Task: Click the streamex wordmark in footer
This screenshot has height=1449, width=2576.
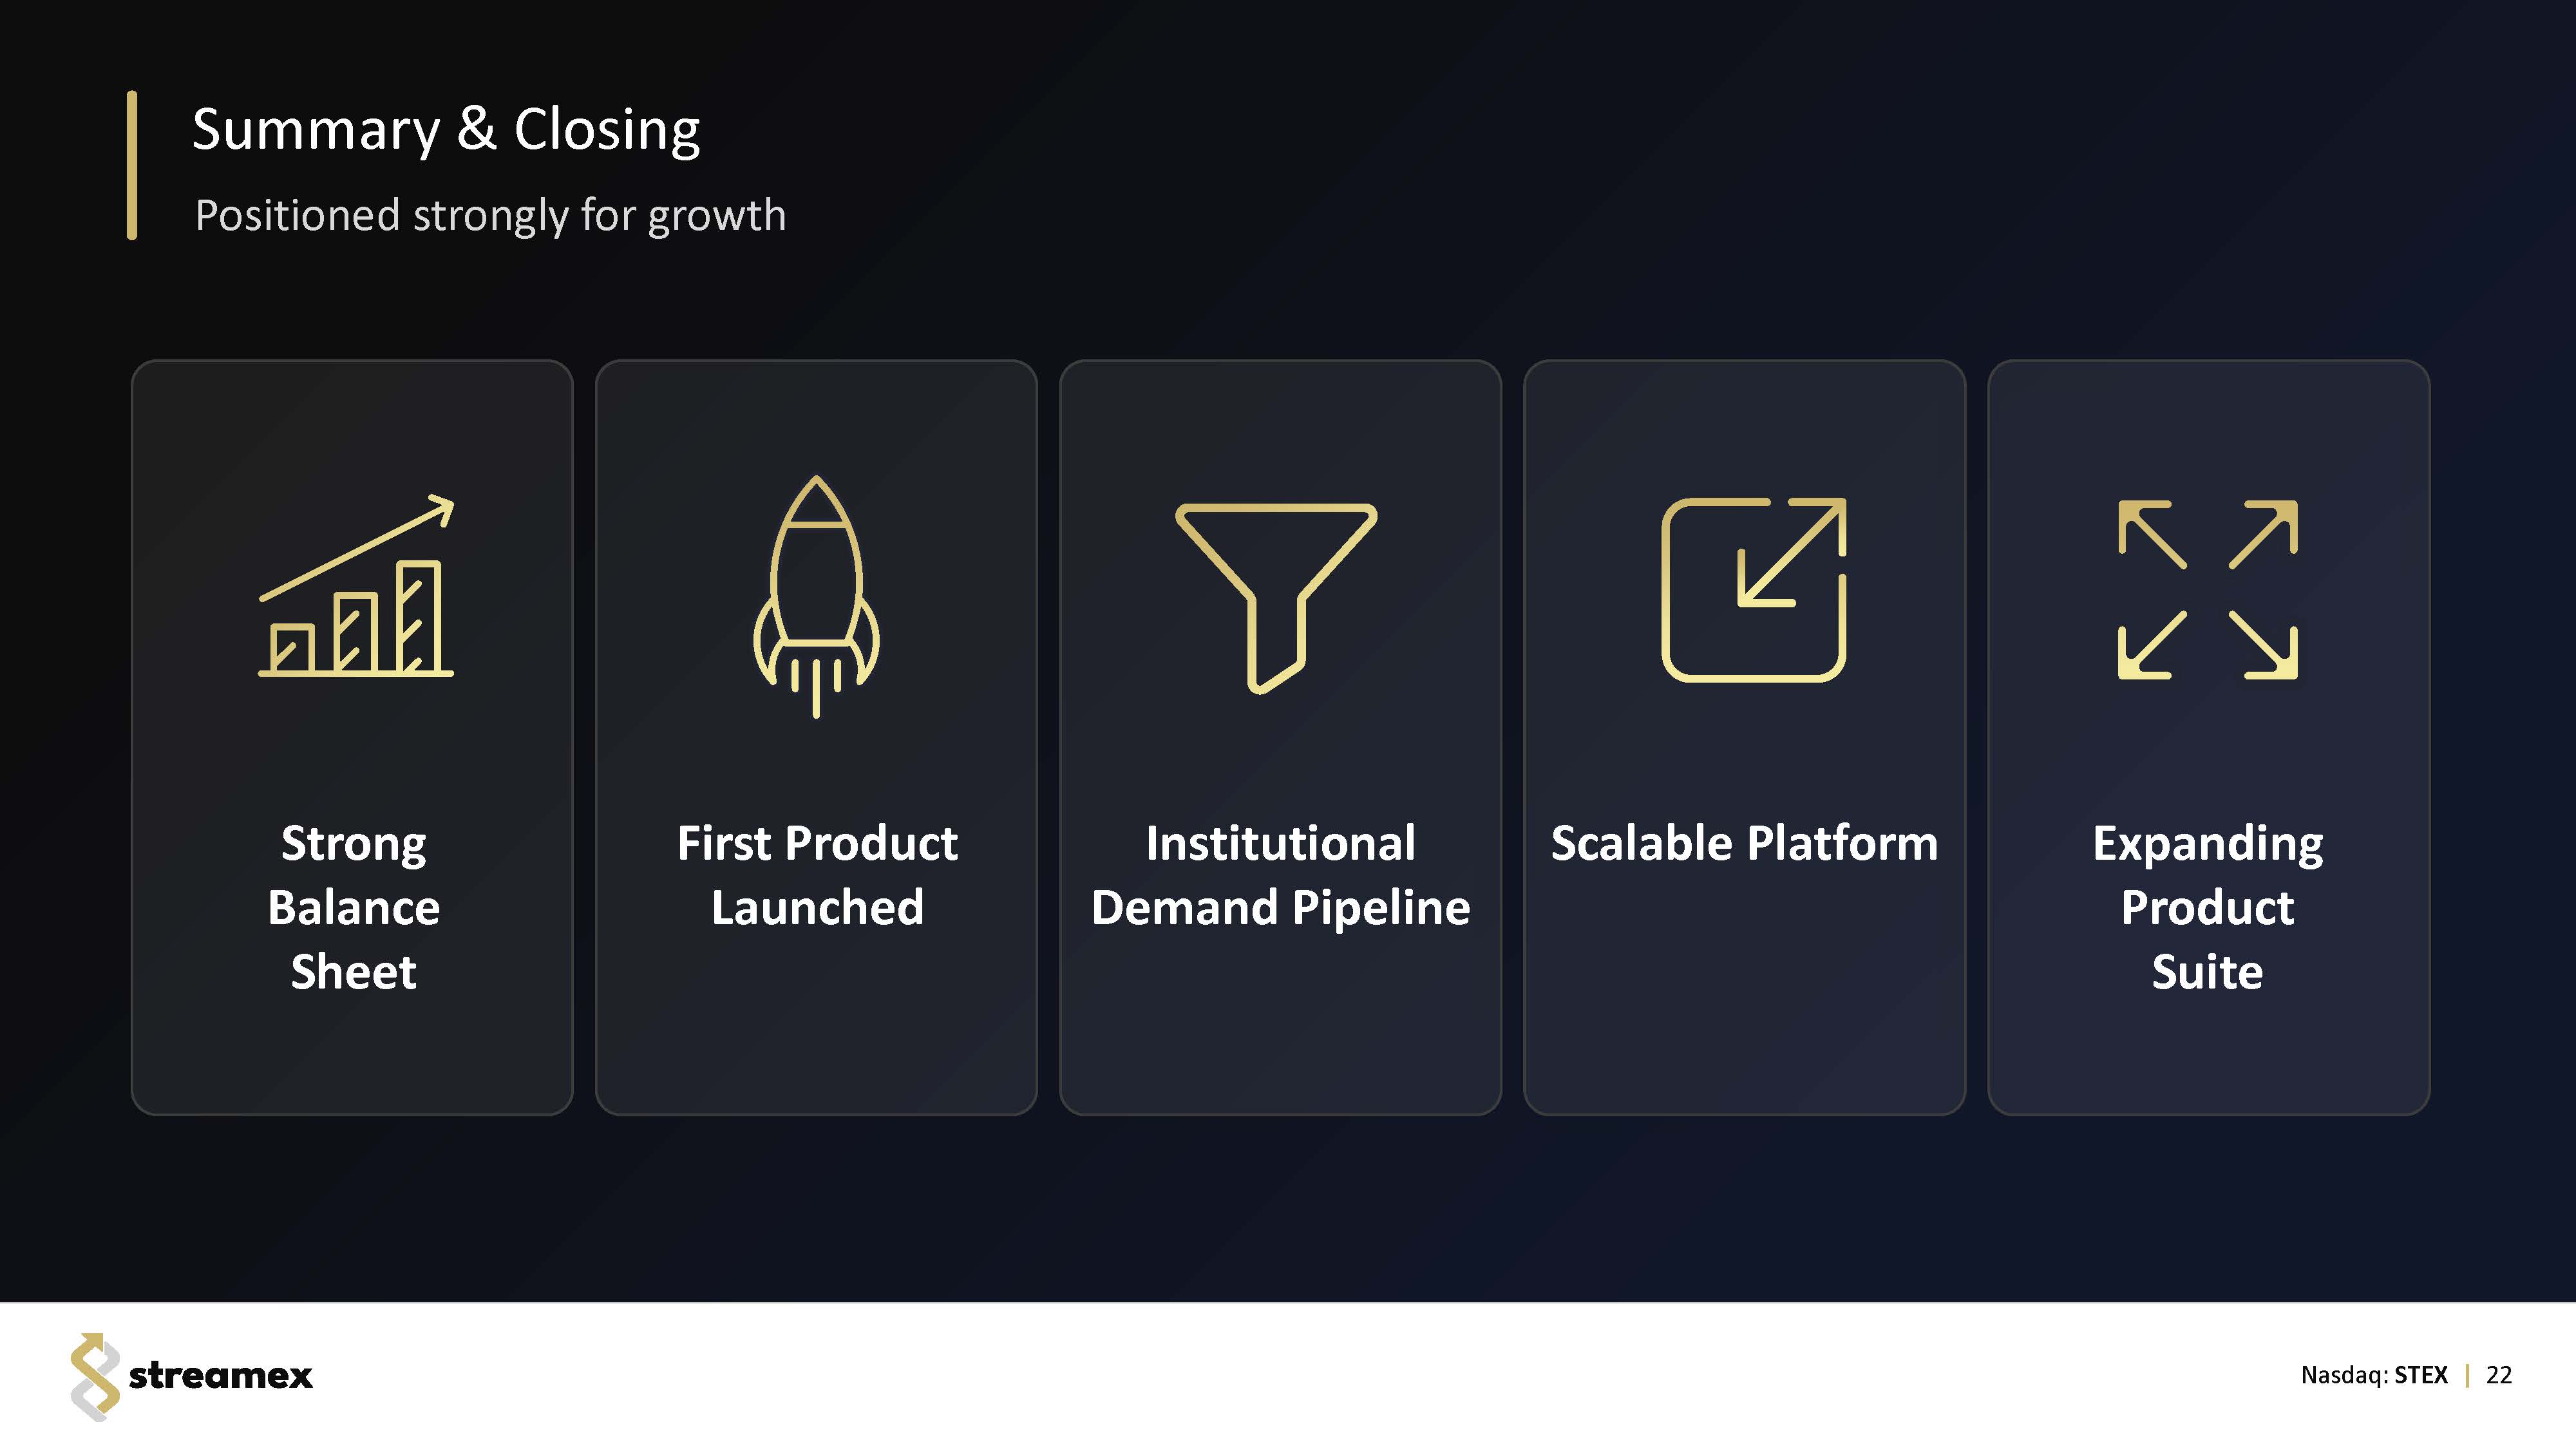Action: point(220,1376)
